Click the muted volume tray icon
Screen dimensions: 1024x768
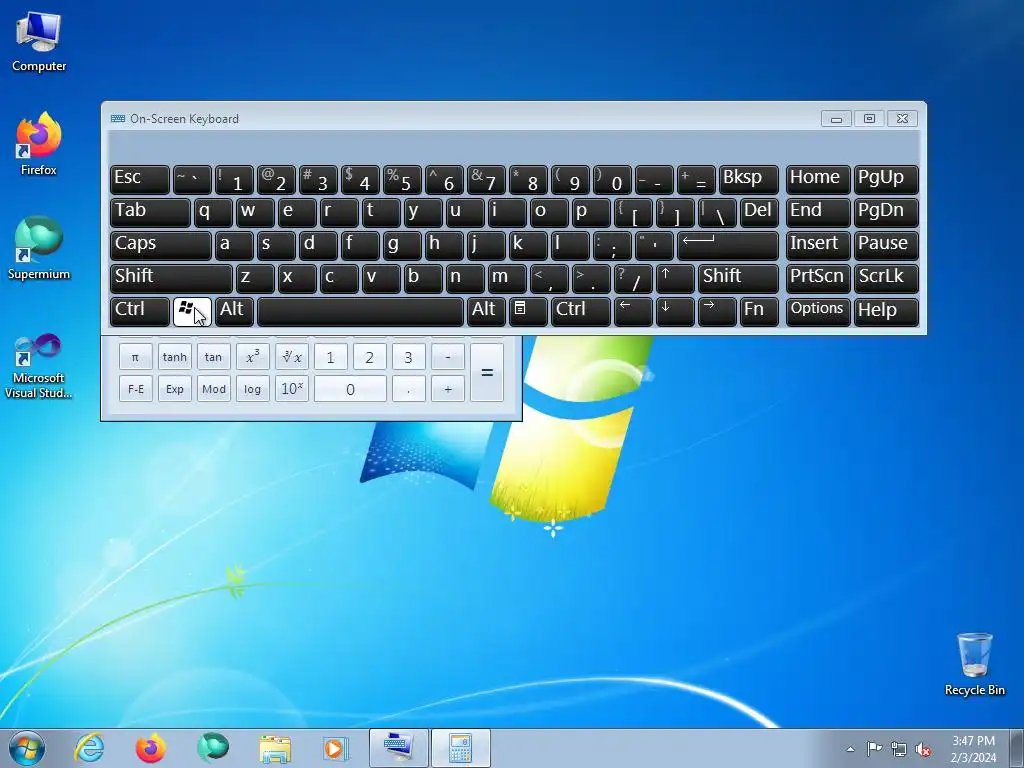tap(923, 749)
